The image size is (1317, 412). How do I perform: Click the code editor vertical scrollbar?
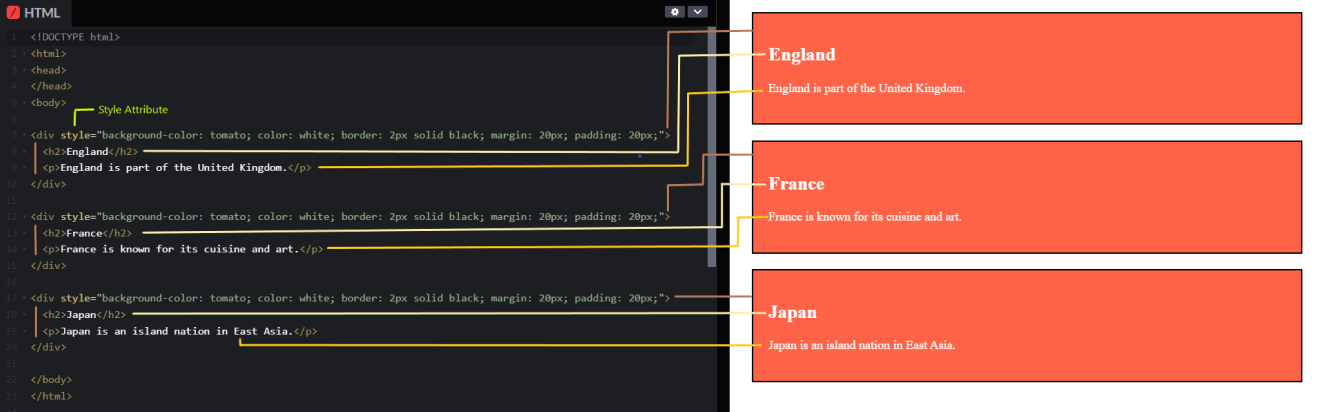point(712,147)
